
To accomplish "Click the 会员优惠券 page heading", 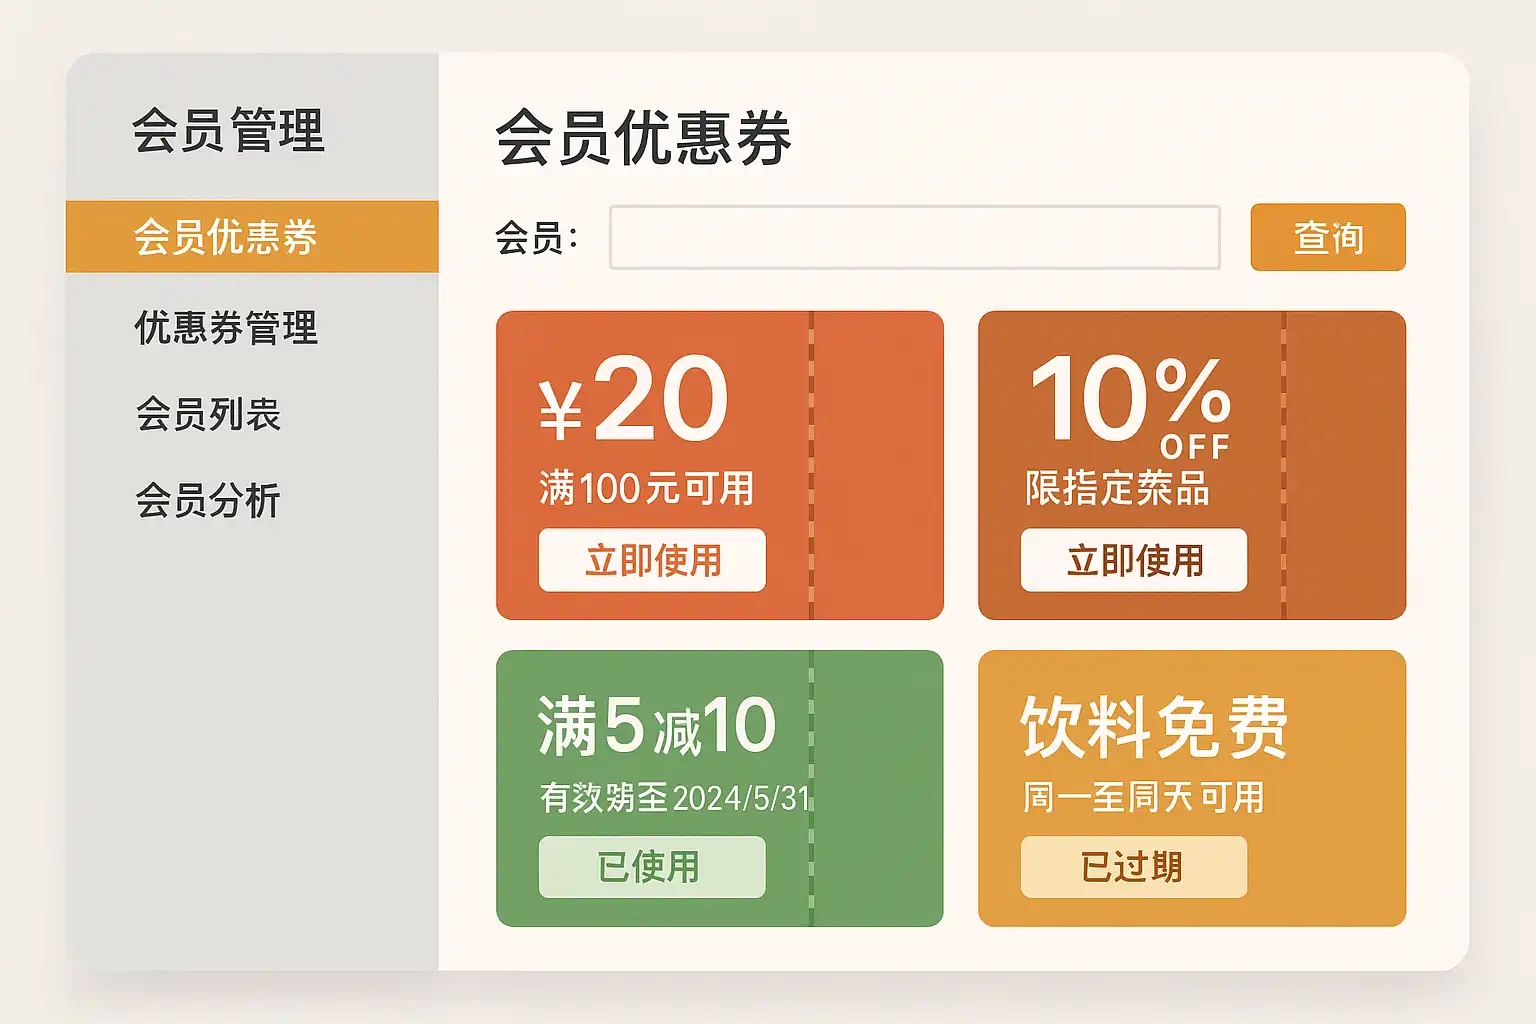I will tap(643, 138).
